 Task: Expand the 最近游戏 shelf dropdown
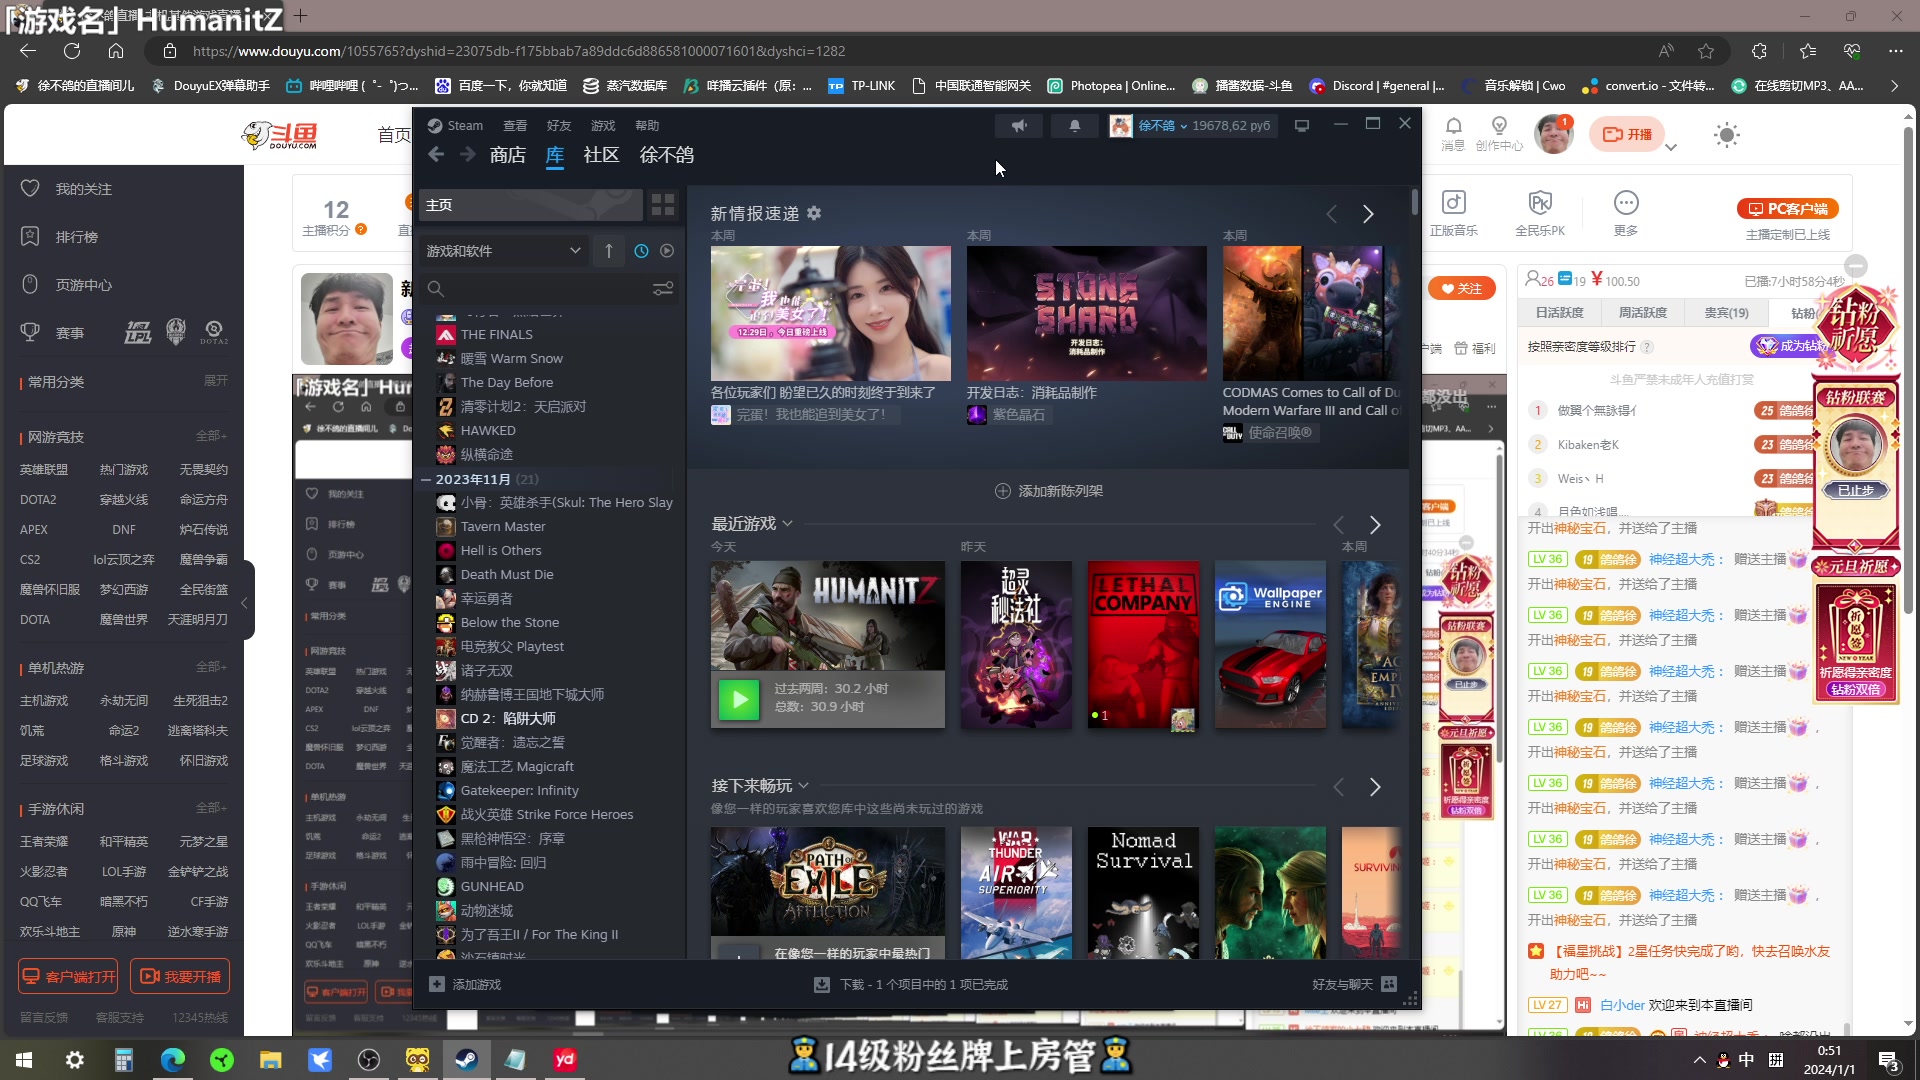(788, 523)
